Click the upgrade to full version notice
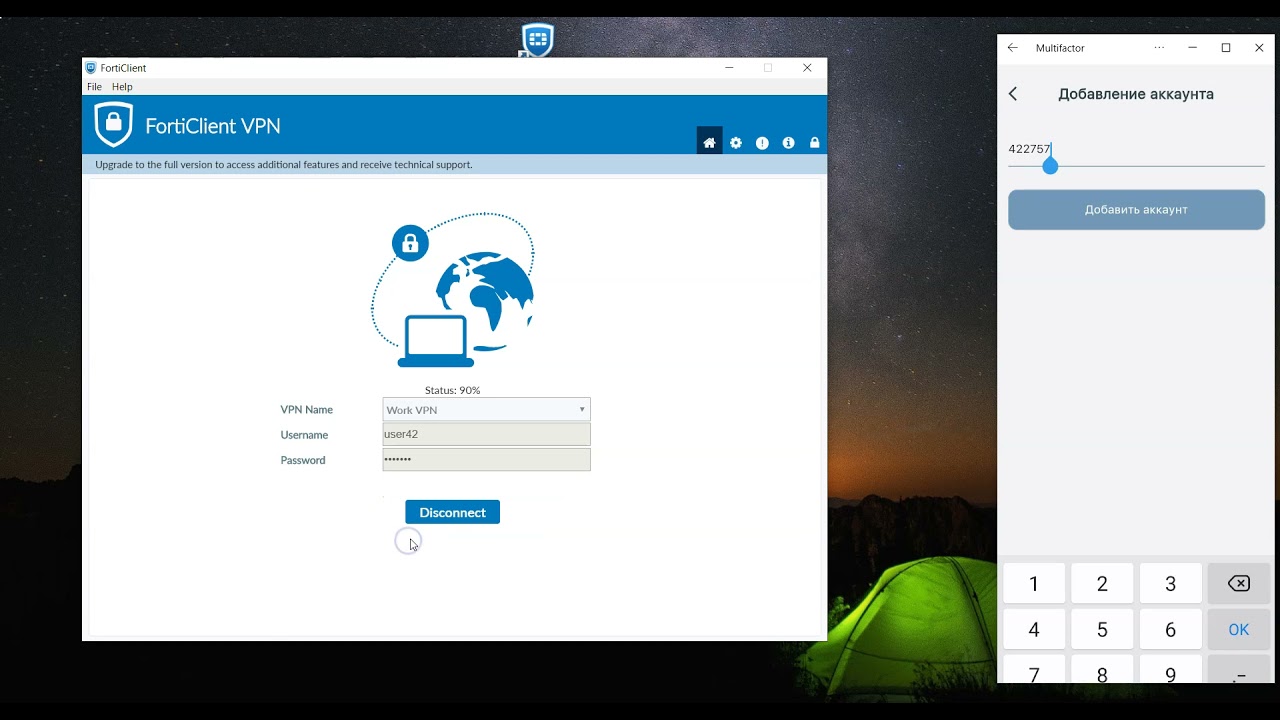Viewport: 1280px width, 720px height. tap(284, 165)
